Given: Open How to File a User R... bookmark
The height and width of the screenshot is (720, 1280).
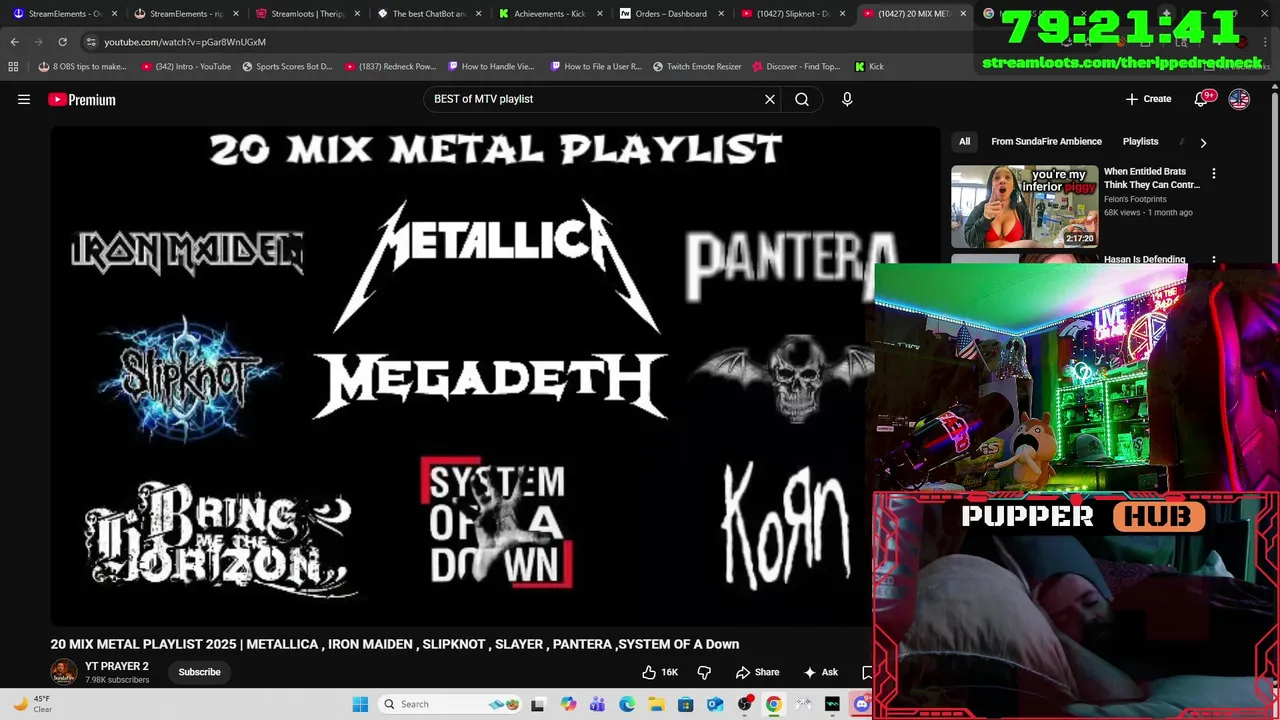Looking at the screenshot, I should click(x=596, y=67).
